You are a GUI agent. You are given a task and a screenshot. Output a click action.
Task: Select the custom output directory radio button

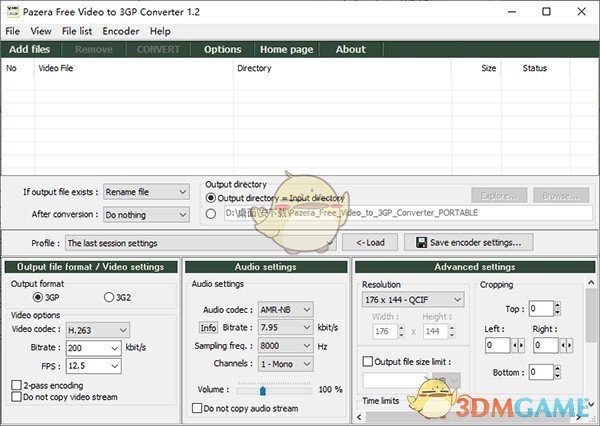click(x=211, y=214)
